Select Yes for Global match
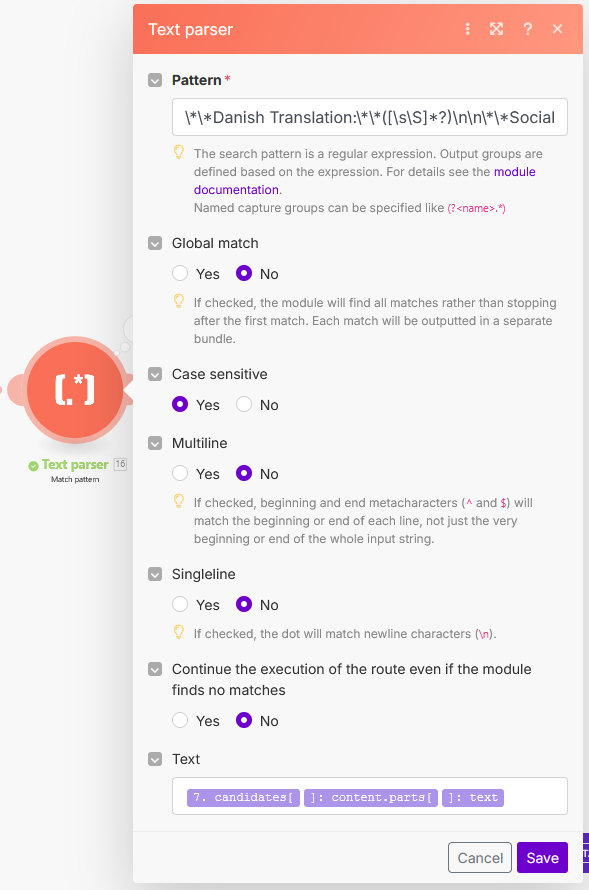 click(x=180, y=273)
